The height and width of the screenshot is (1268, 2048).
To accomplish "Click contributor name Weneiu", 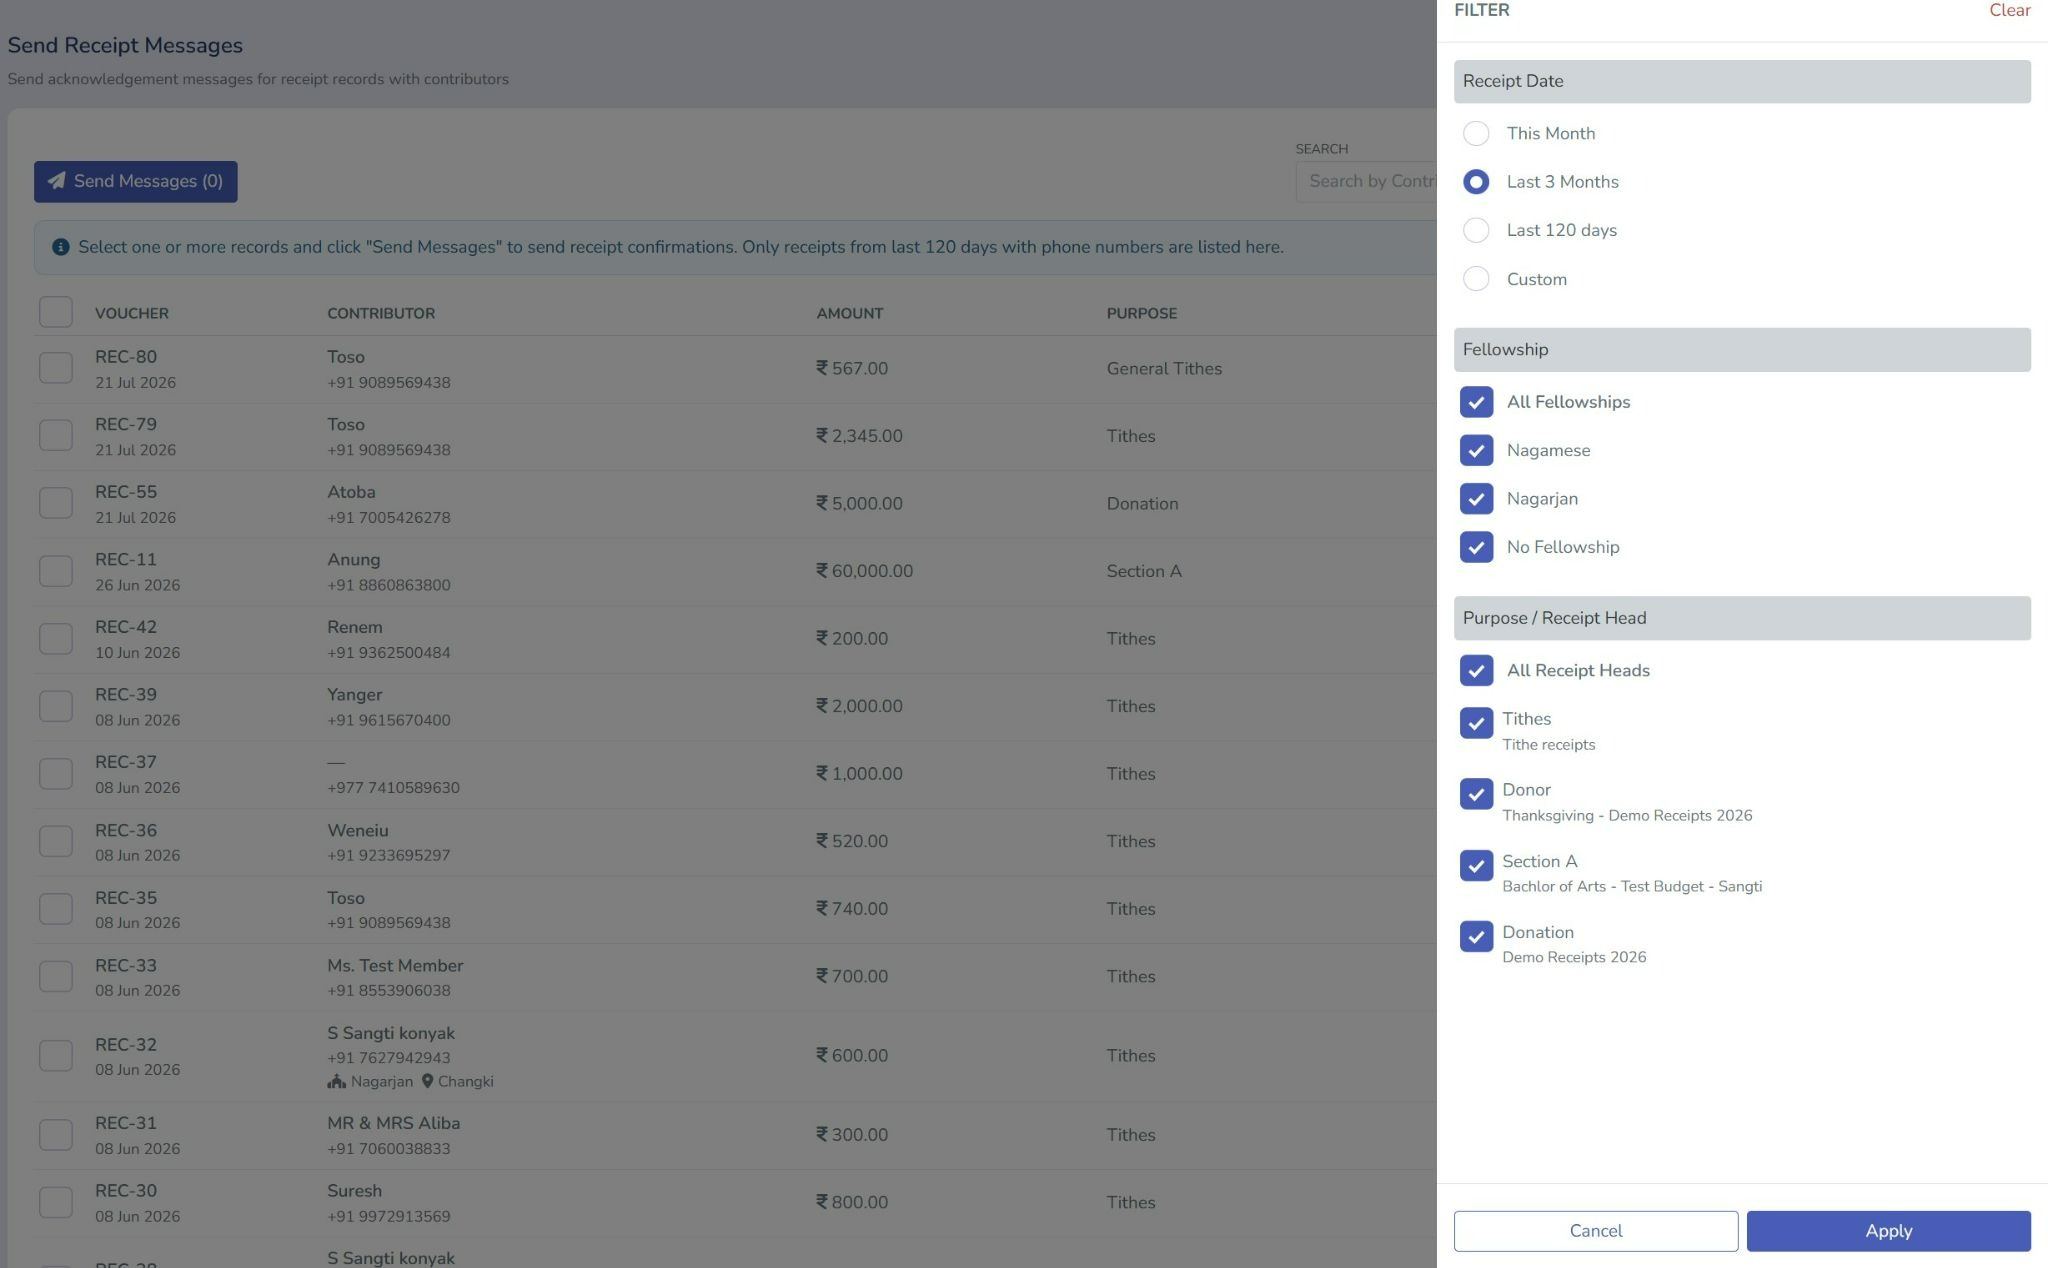I will [x=358, y=831].
